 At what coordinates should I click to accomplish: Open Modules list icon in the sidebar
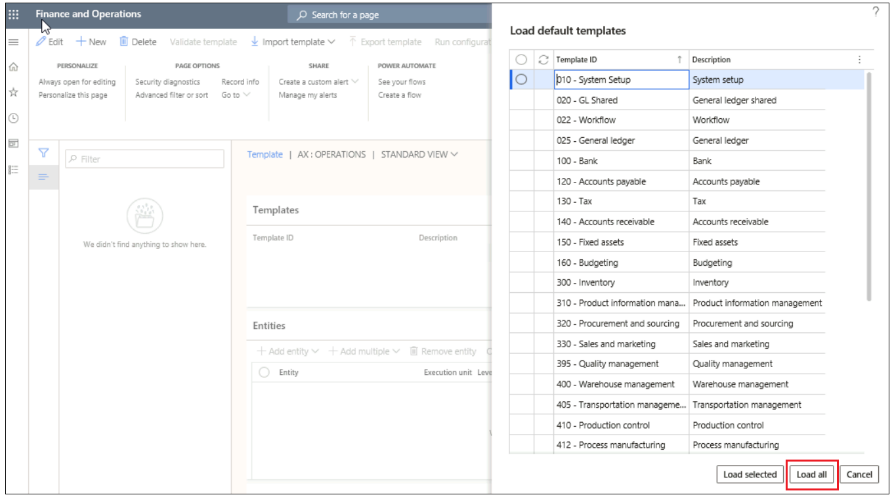tap(14, 169)
